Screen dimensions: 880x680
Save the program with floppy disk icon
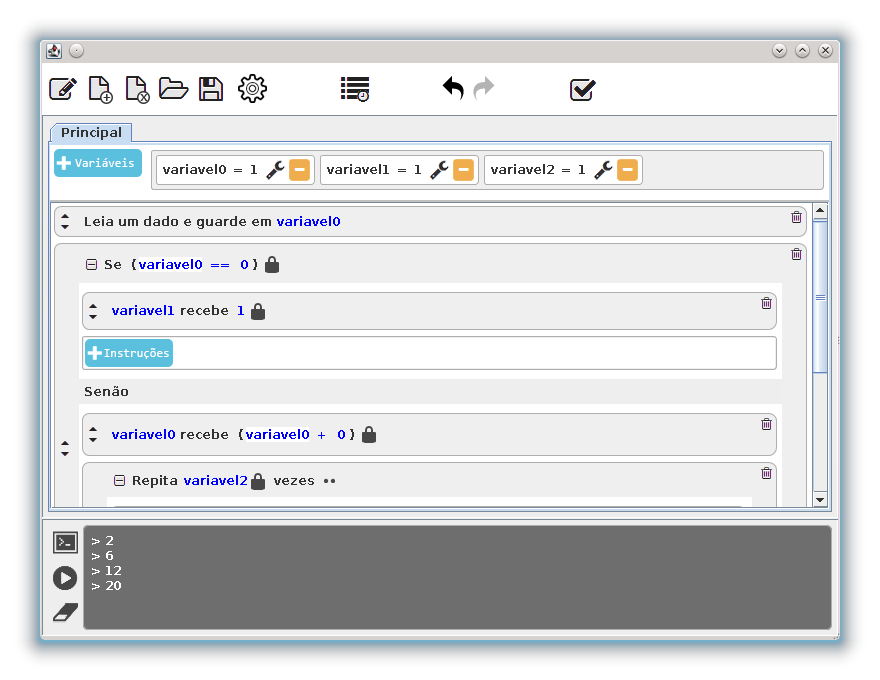(x=211, y=89)
